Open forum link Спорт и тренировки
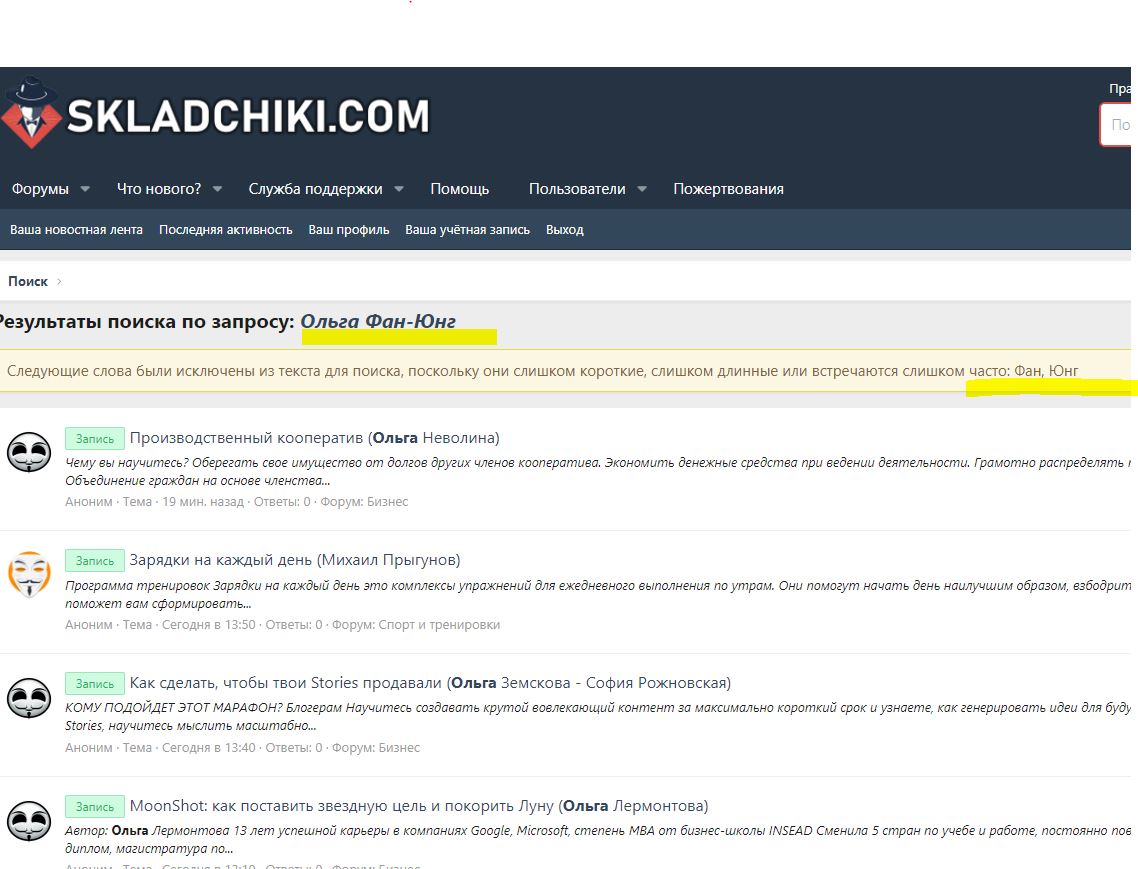 point(438,624)
